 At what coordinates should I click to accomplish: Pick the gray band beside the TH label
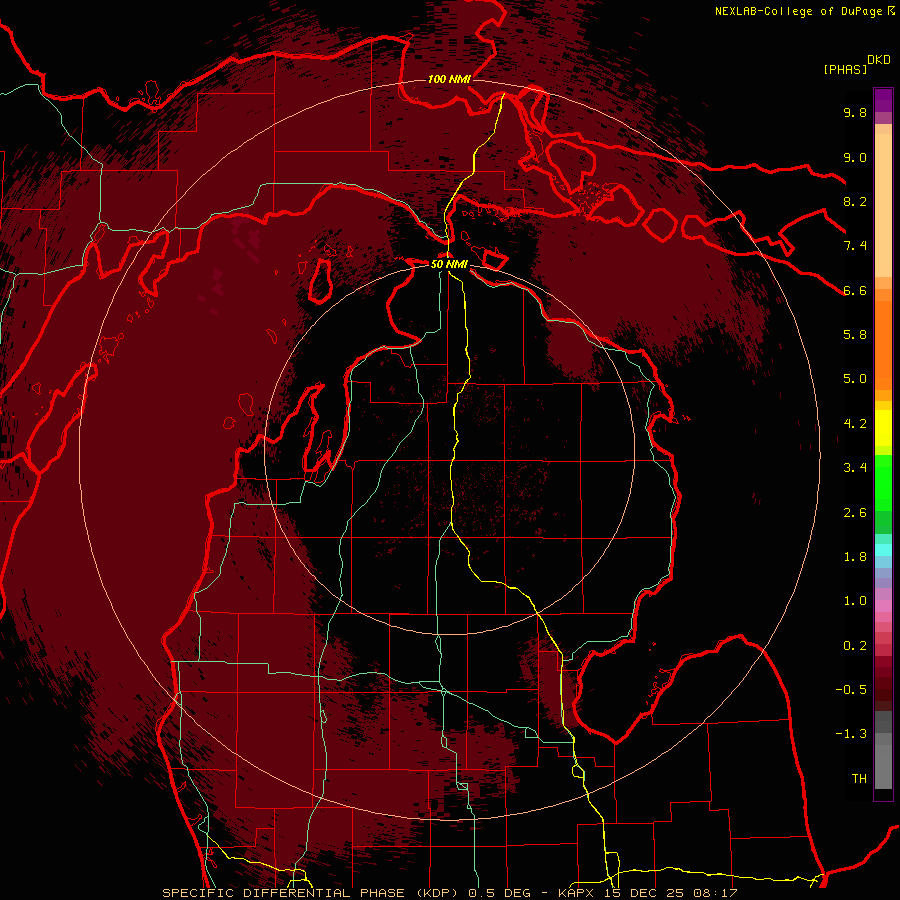coord(883,766)
